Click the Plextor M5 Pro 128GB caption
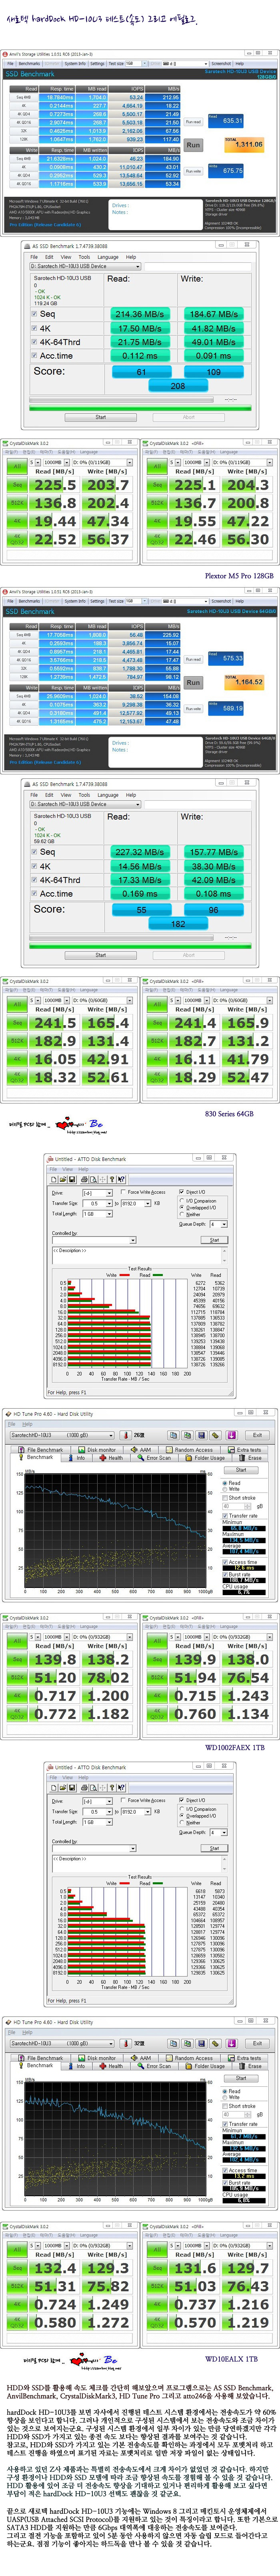 click(239, 575)
